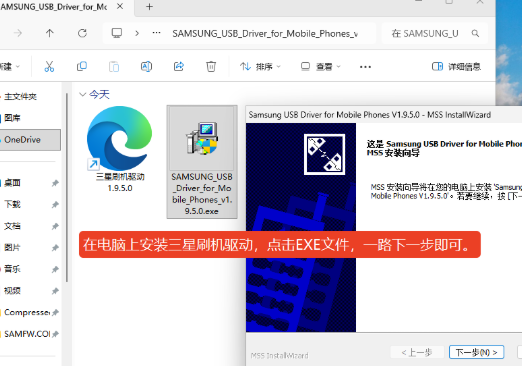Click the This PC monitor icon
This screenshot has height=366, width=522.
tap(117, 33)
